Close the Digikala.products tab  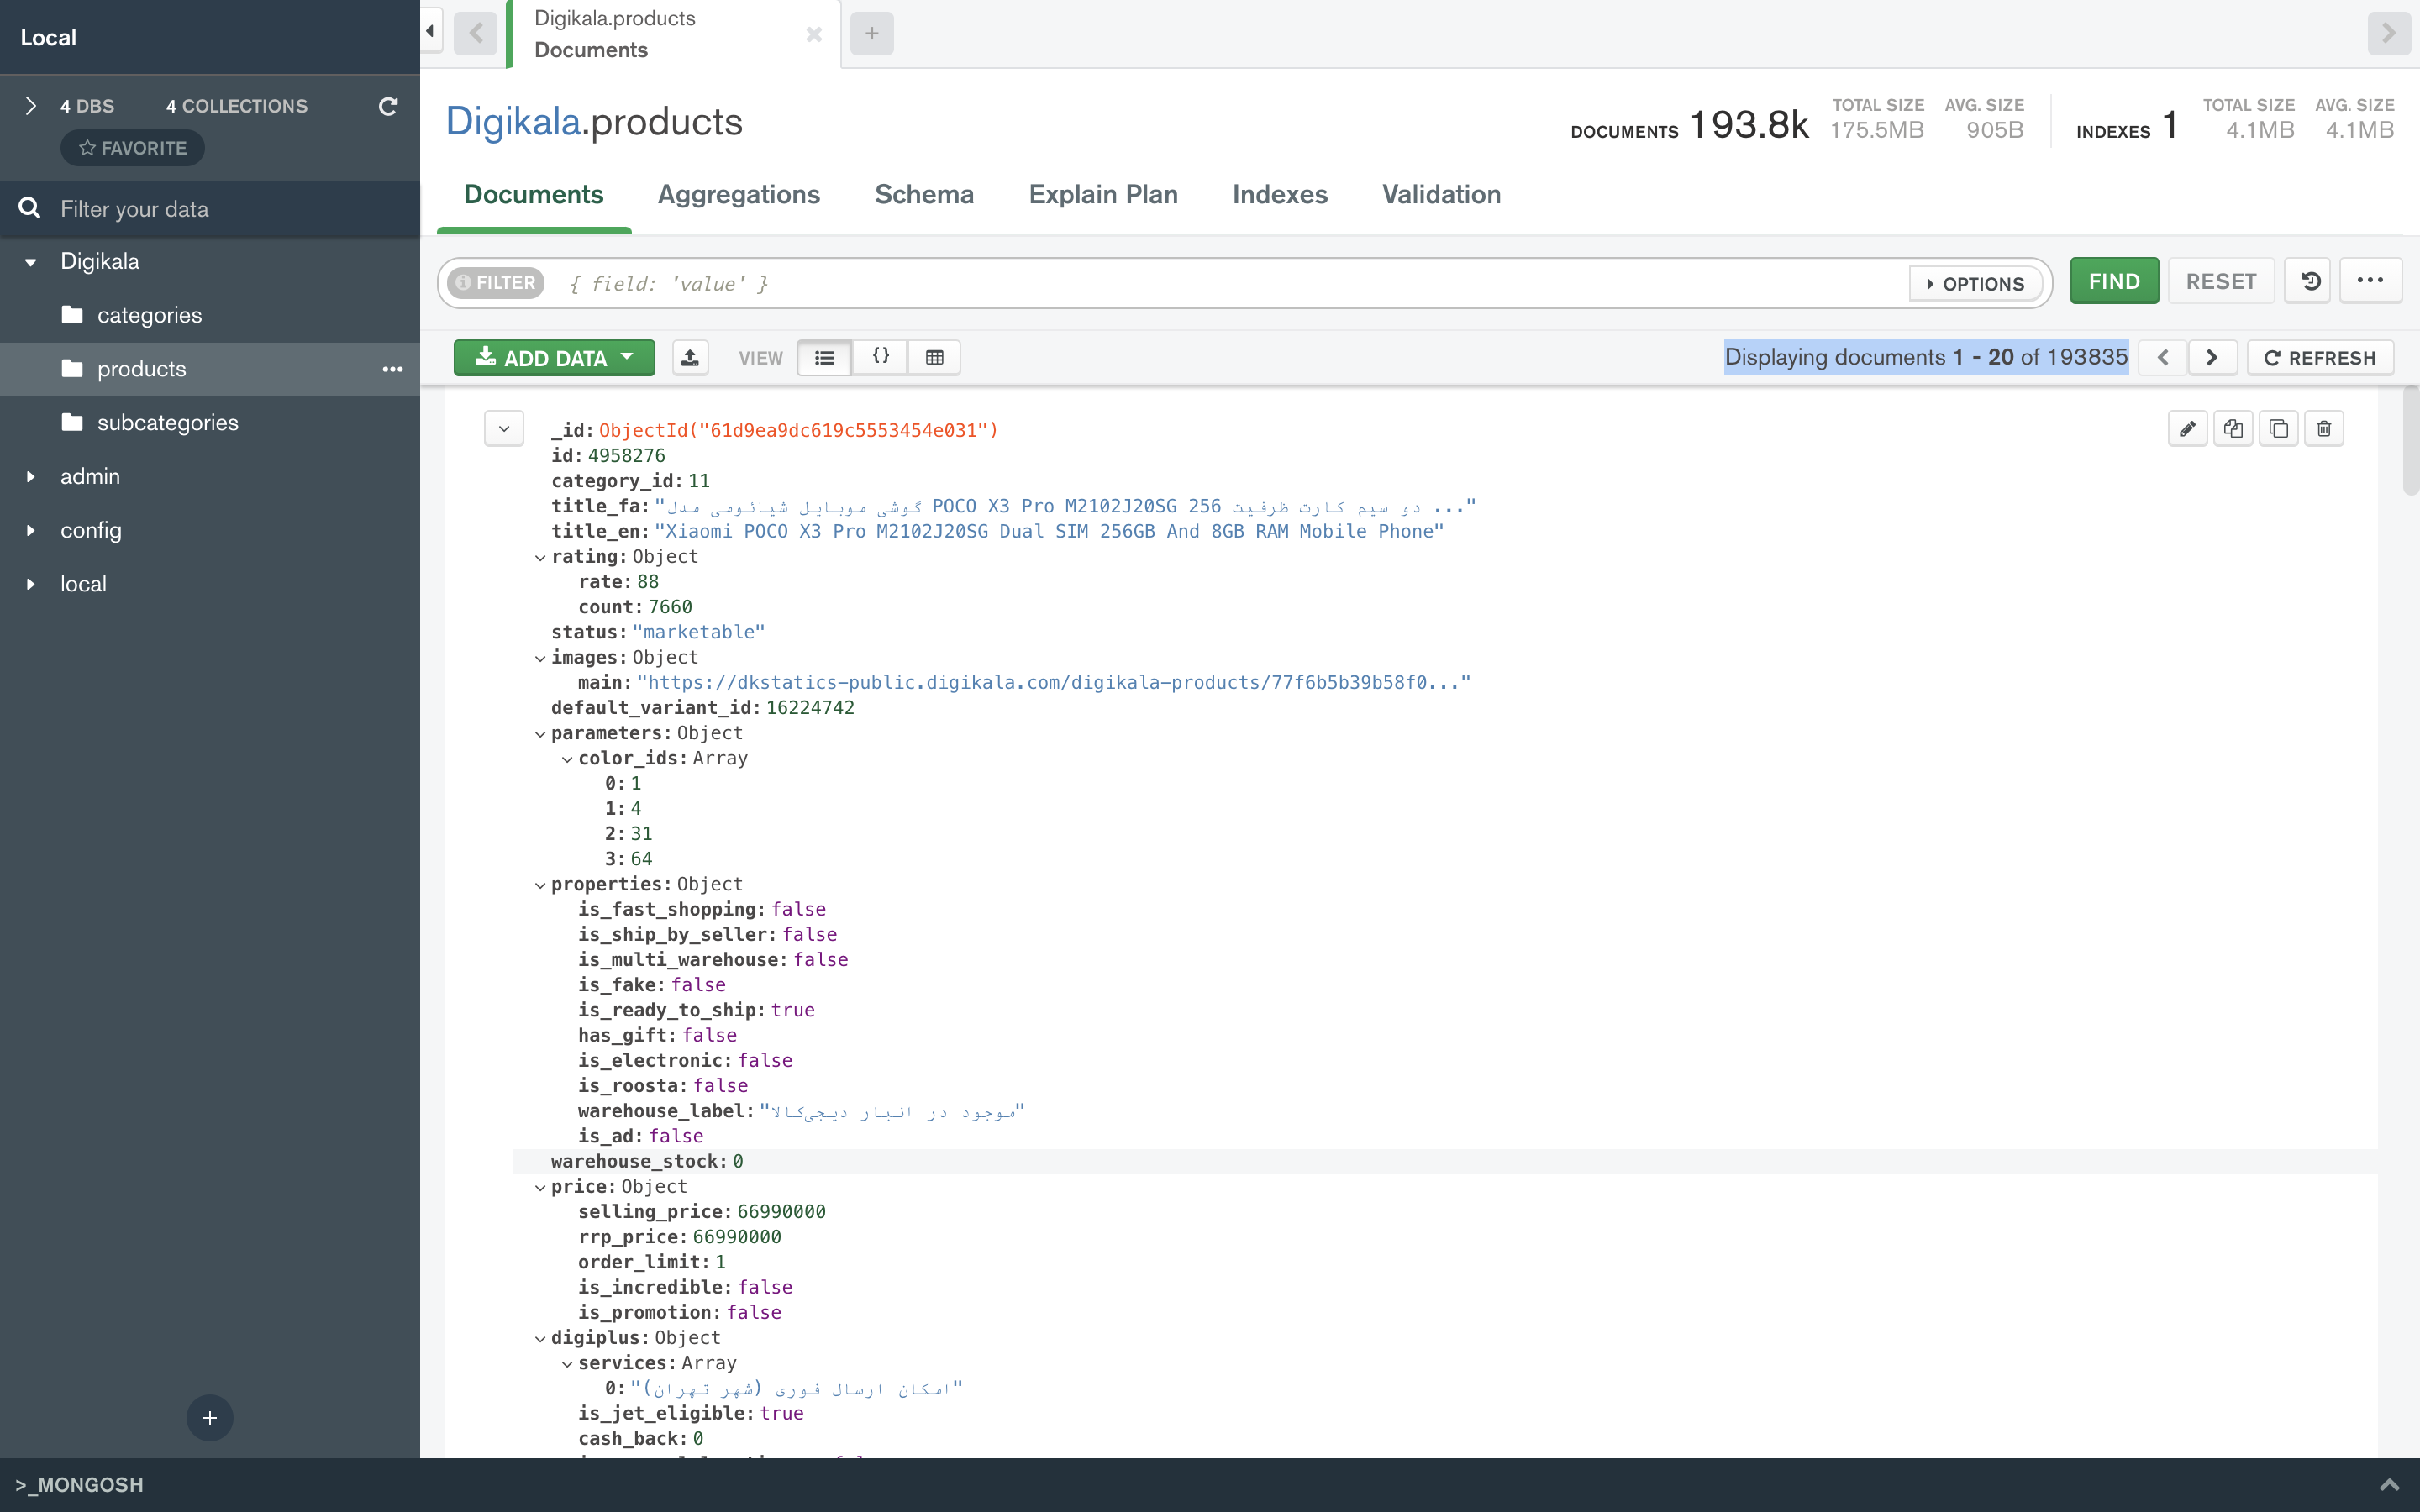pyautogui.click(x=814, y=35)
